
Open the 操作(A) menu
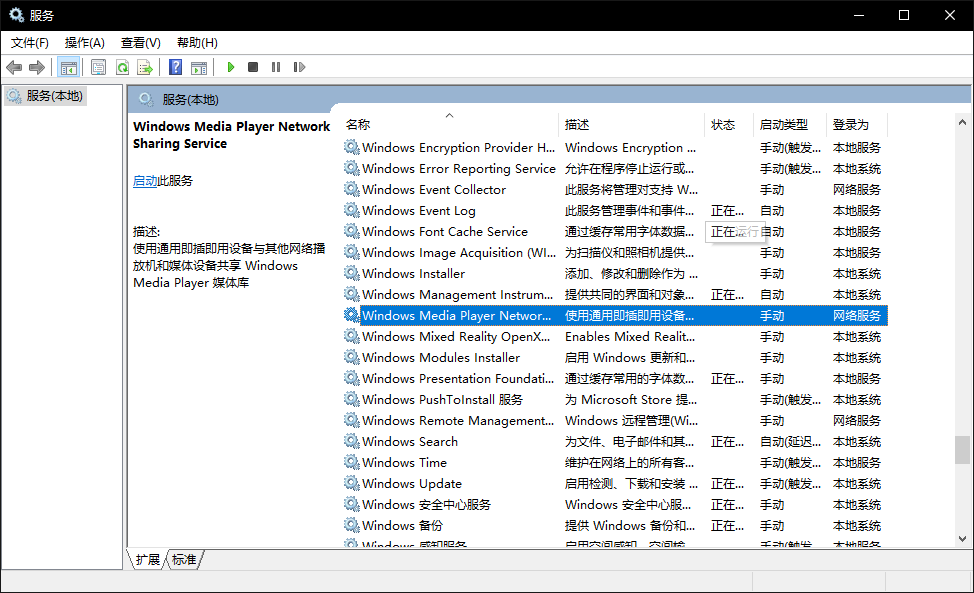(x=84, y=43)
